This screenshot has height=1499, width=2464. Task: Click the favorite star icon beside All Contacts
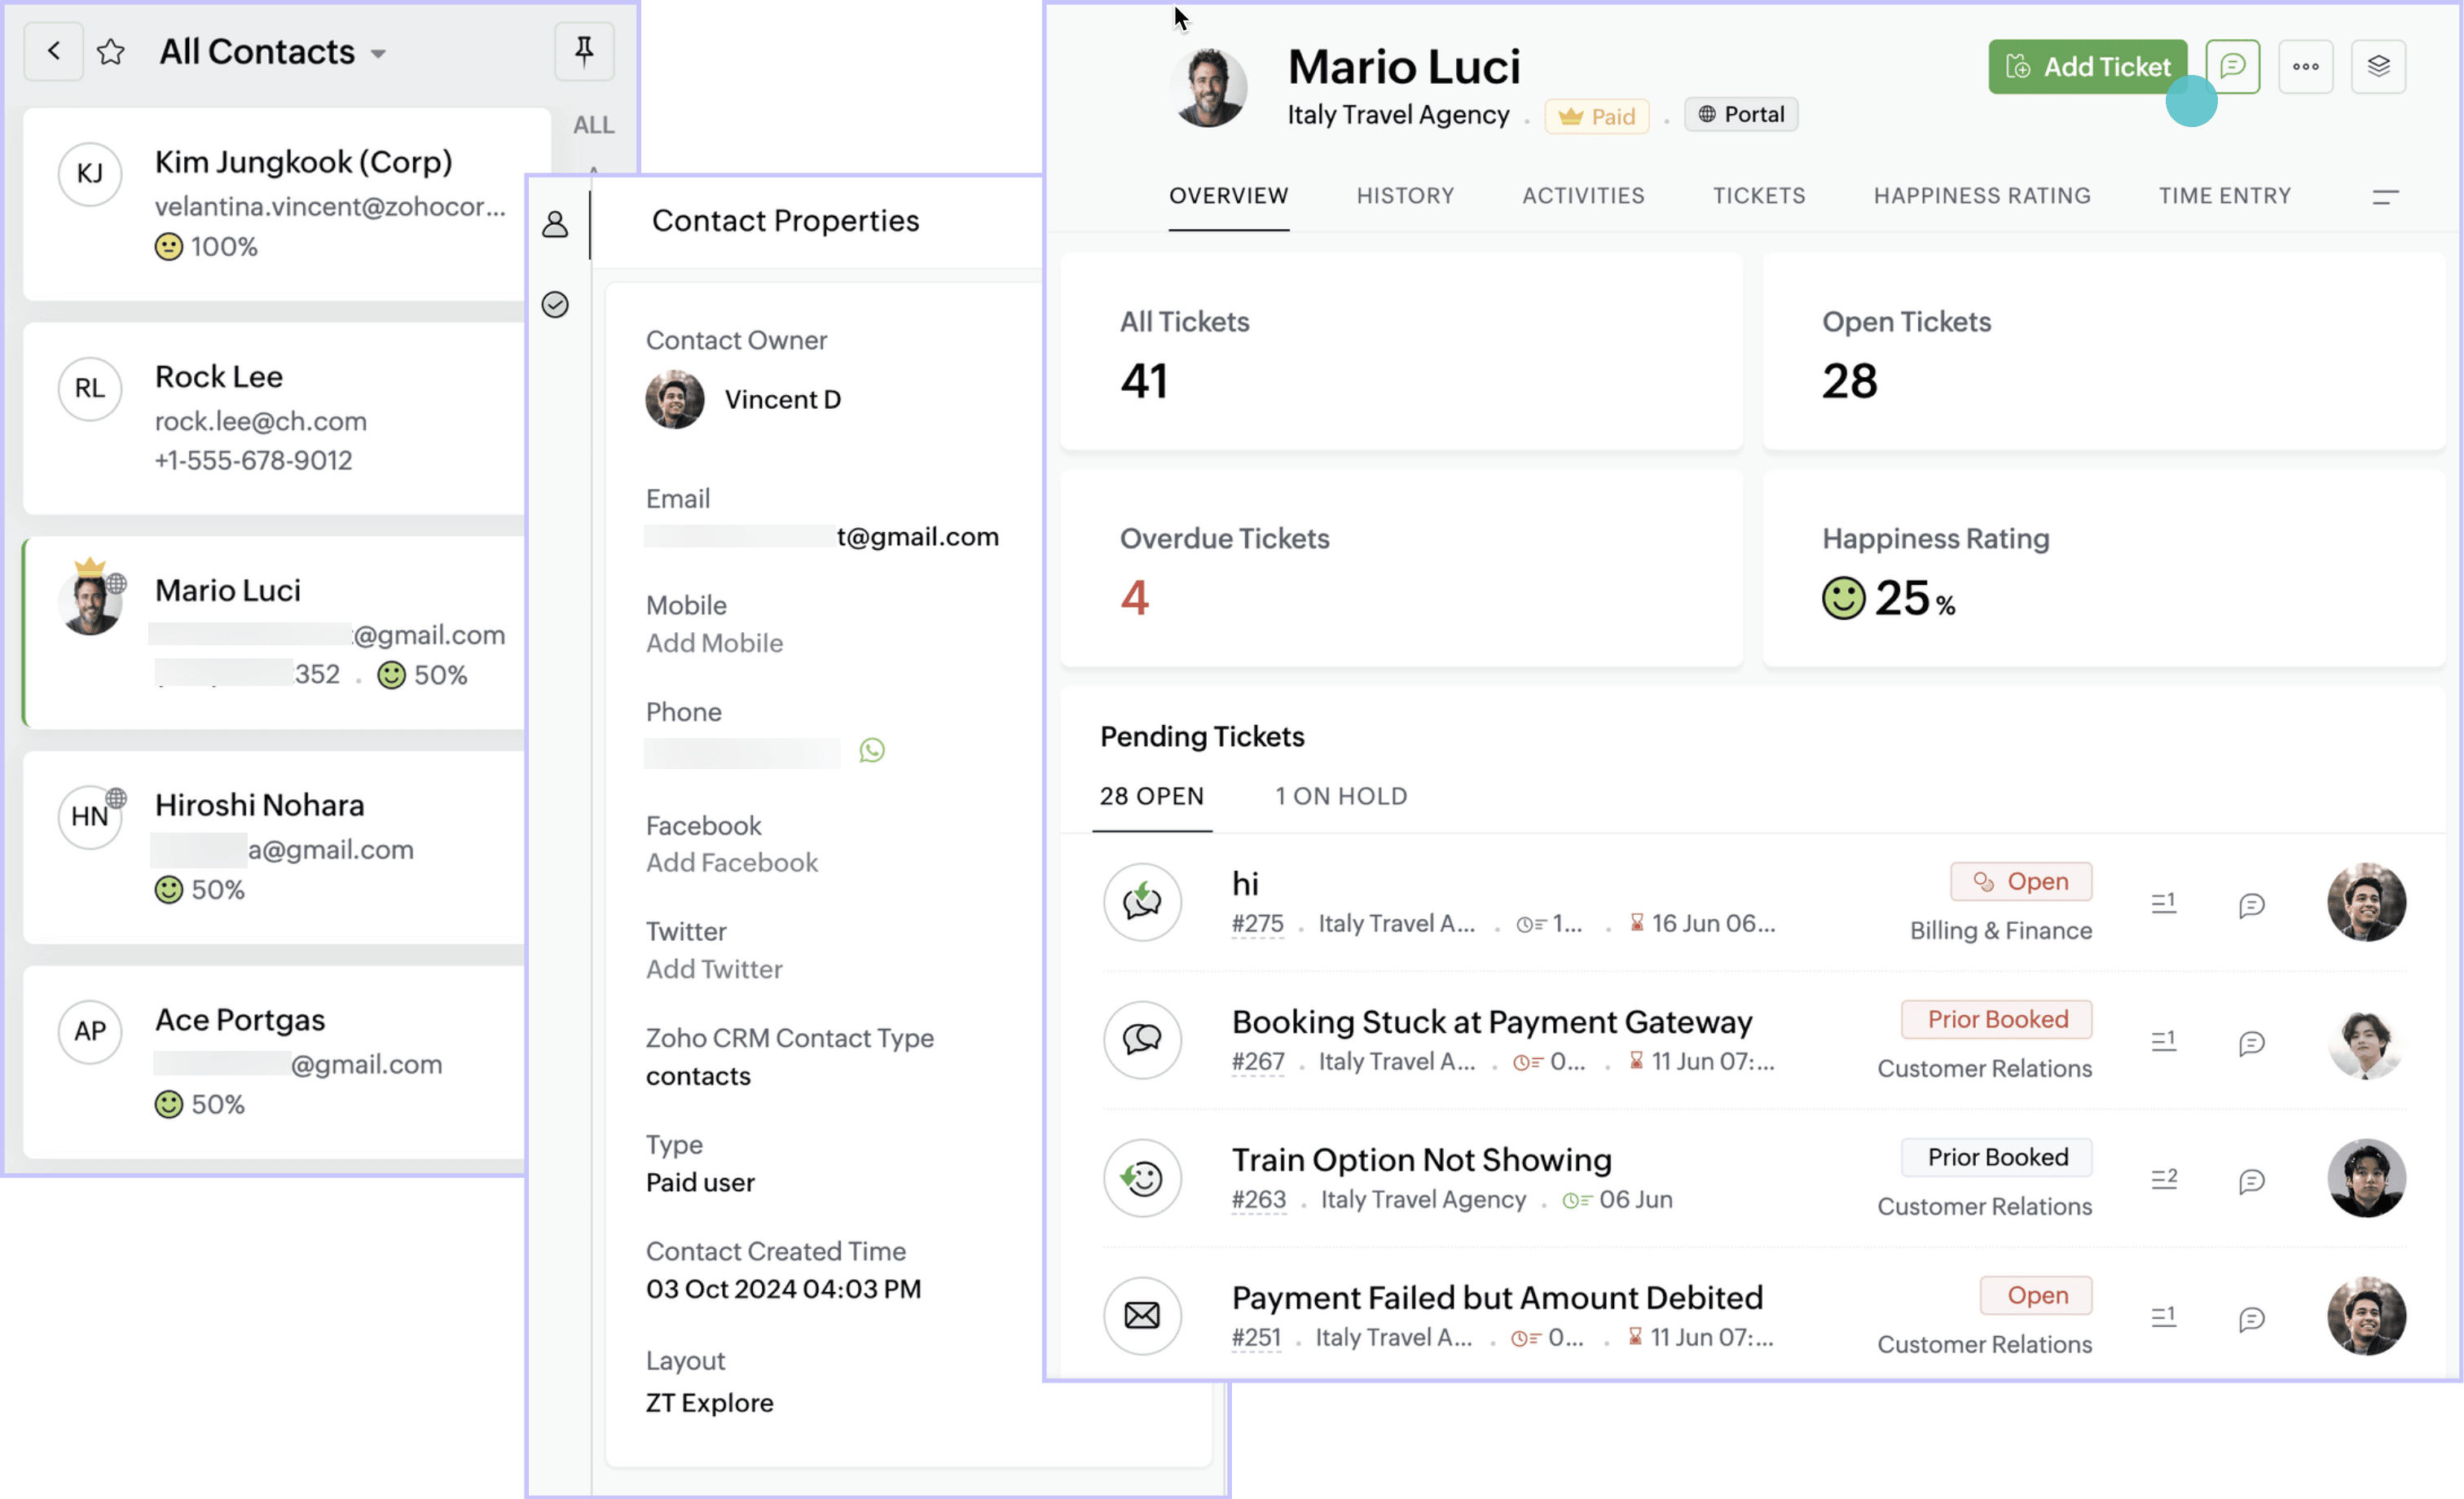(111, 52)
